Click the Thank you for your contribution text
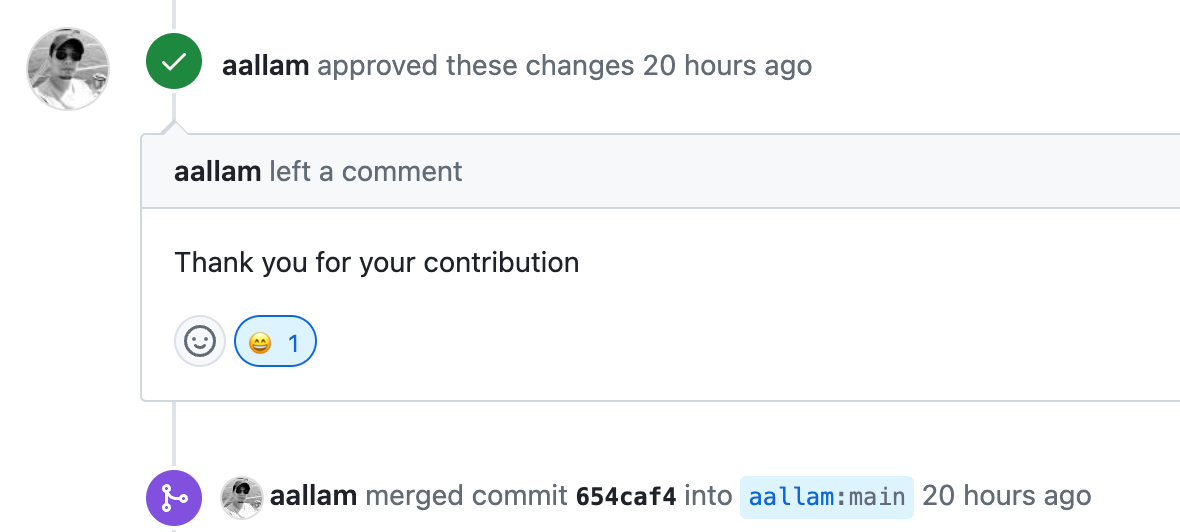Screen dimensions: 1180x532 coord(377,263)
